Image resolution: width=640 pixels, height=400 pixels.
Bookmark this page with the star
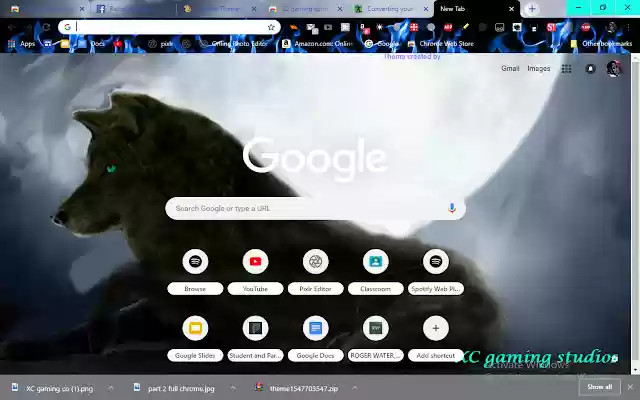tap(271, 27)
